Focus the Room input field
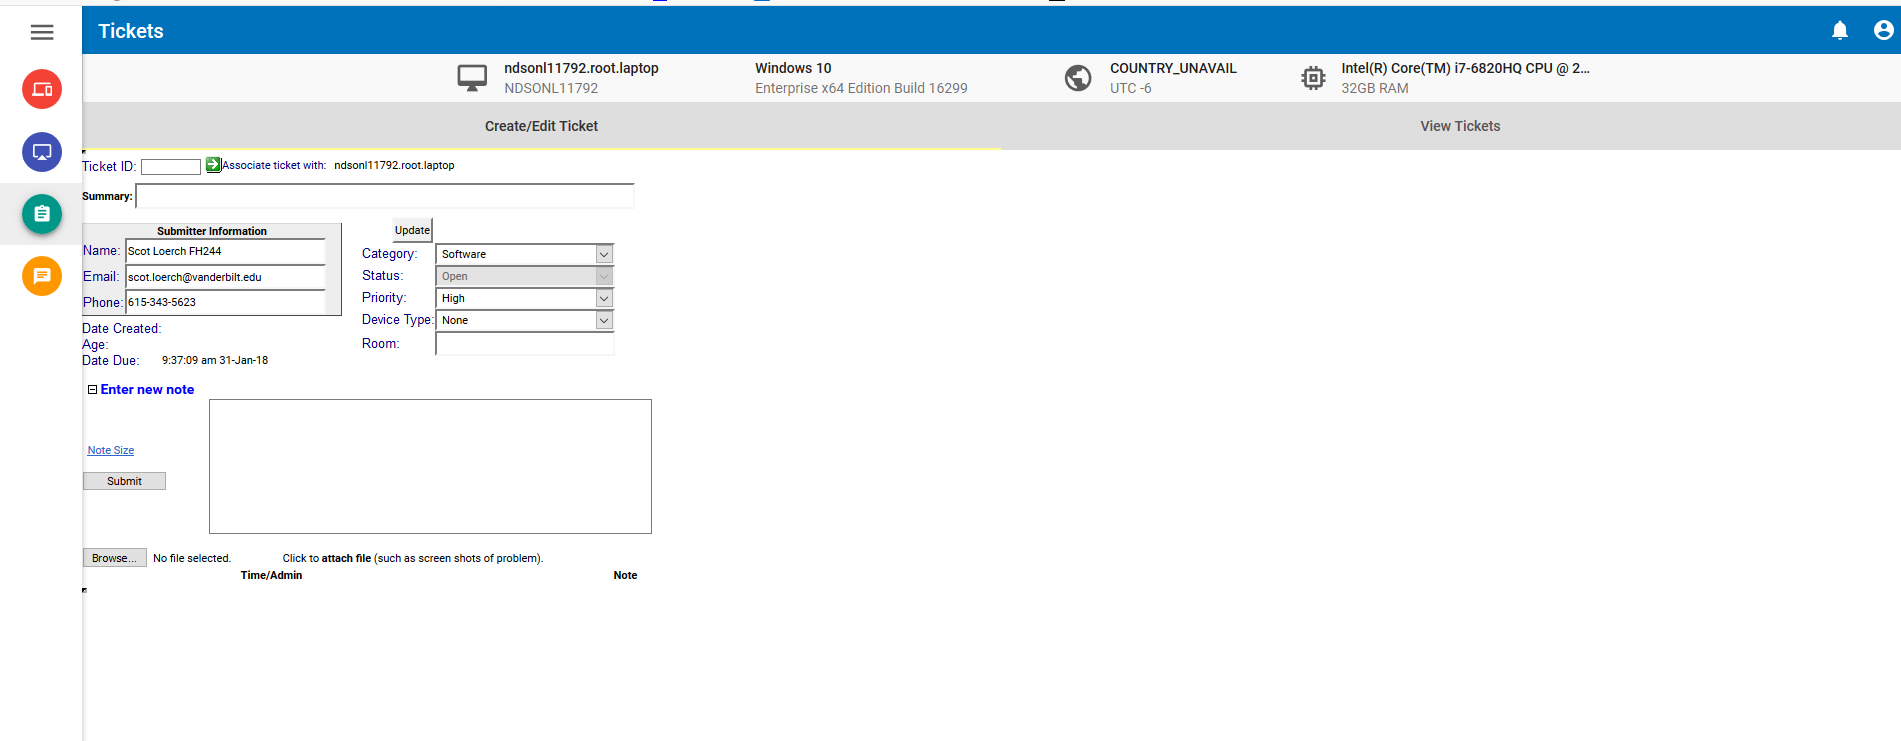Screen dimensions: 1901x741 coord(524,344)
